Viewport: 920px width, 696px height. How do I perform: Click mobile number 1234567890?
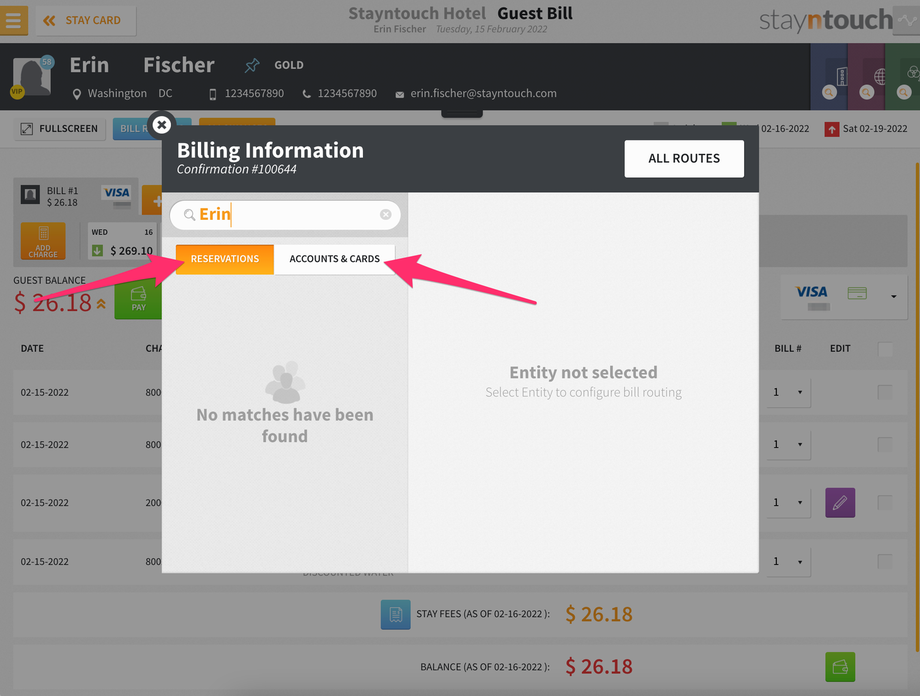[254, 93]
